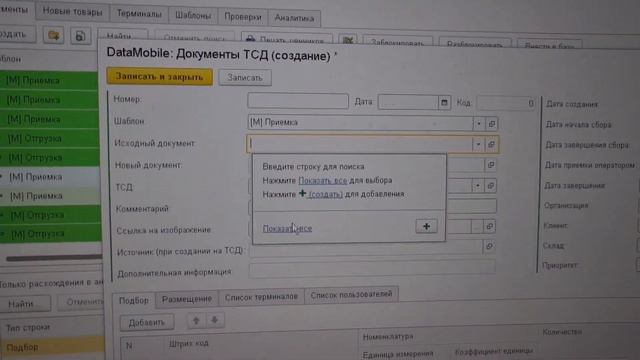This screenshot has height=360, width=640.
Task: Click the Штрих код column header
Action: point(189,343)
